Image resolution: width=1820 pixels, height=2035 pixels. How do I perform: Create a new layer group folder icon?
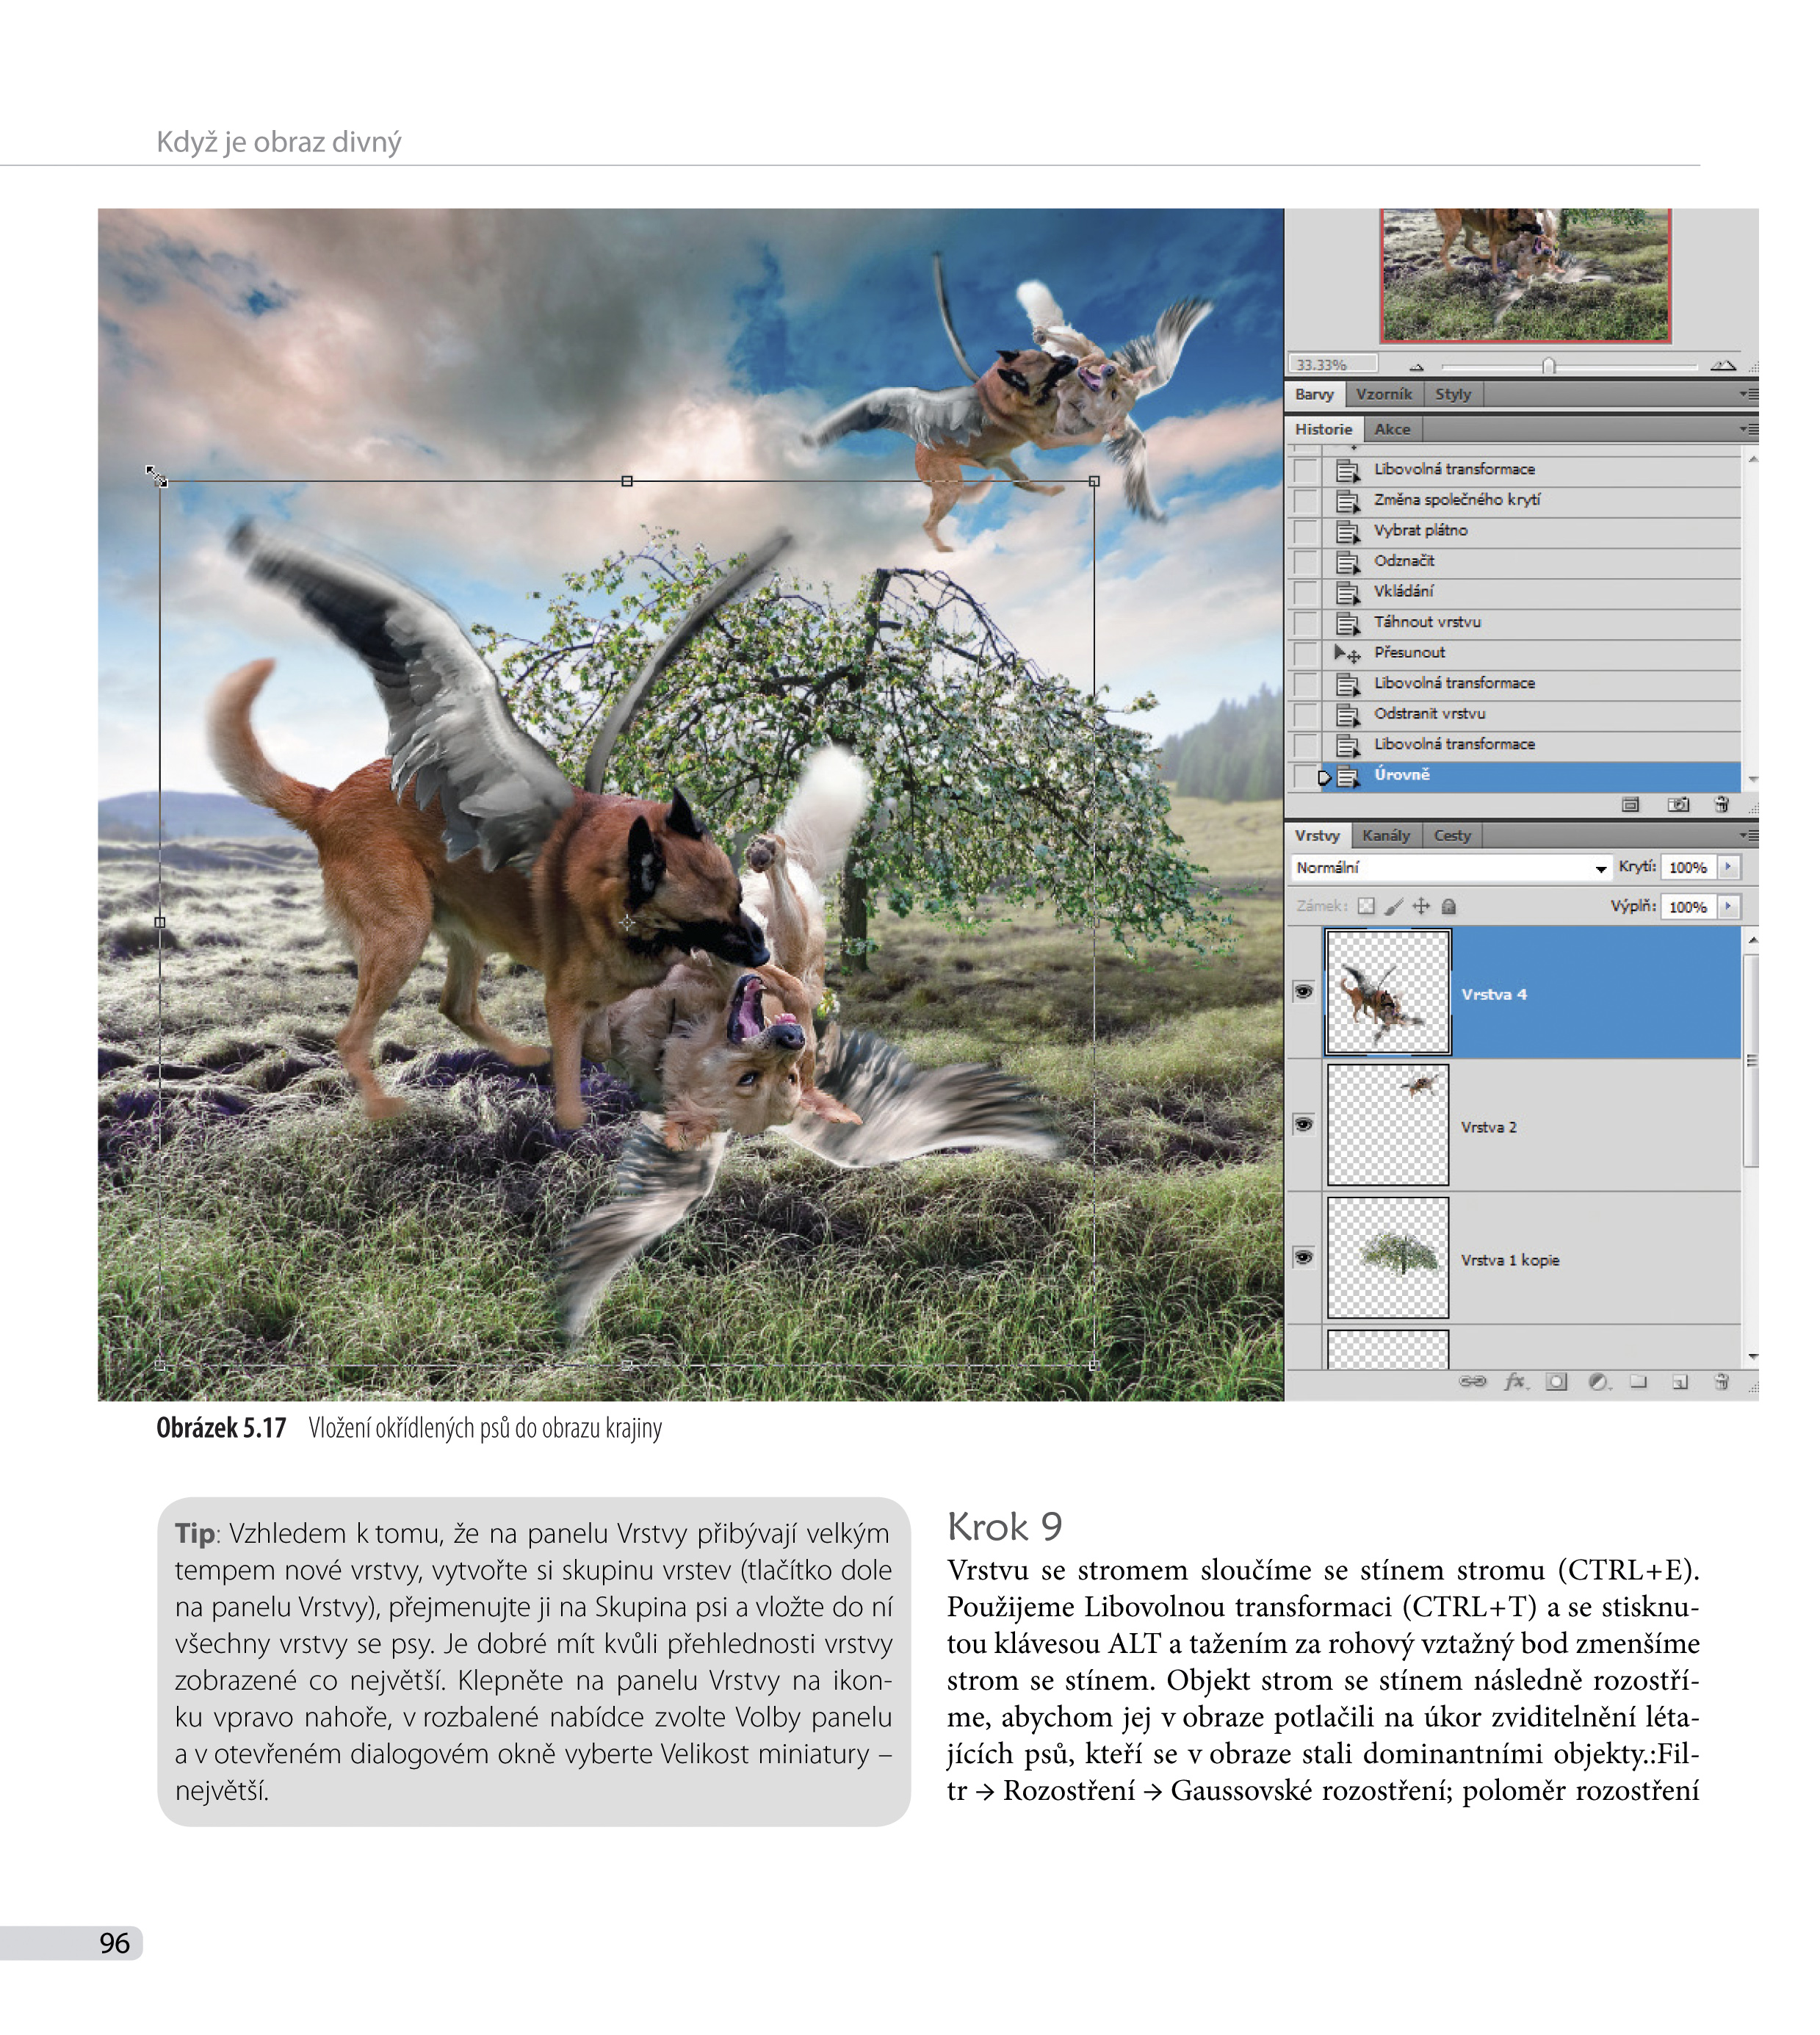(1638, 1381)
